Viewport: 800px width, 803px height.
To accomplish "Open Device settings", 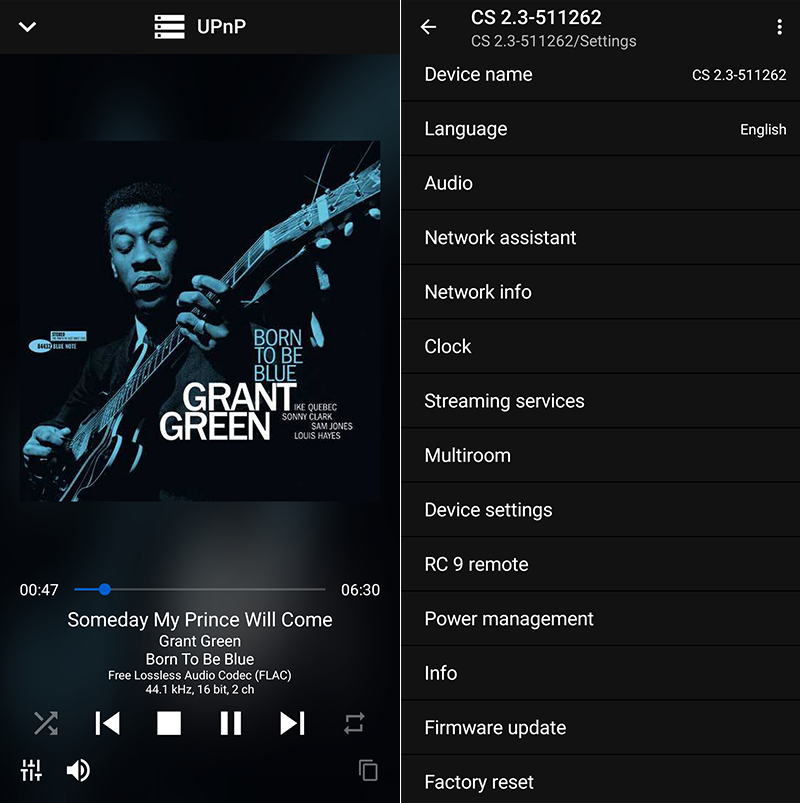I will coord(601,510).
